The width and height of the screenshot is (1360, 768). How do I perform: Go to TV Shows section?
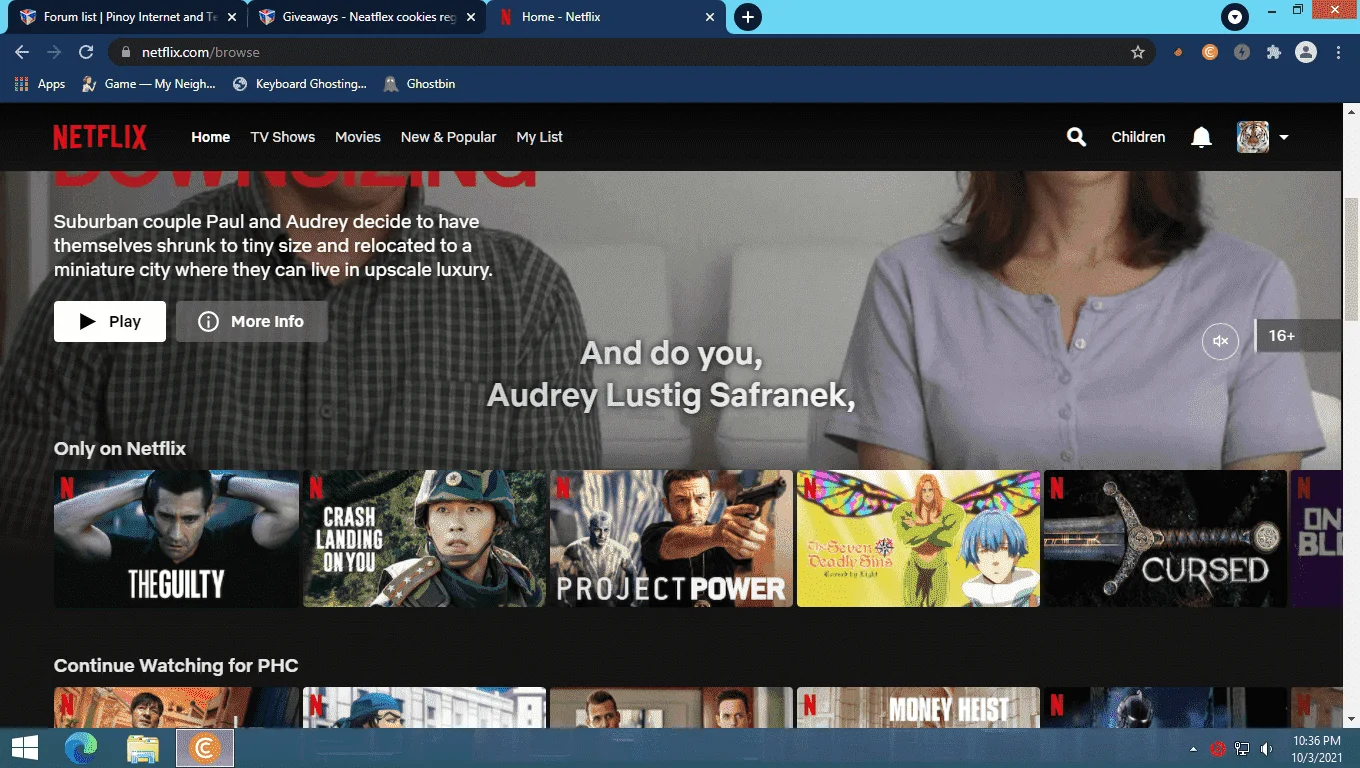click(283, 137)
